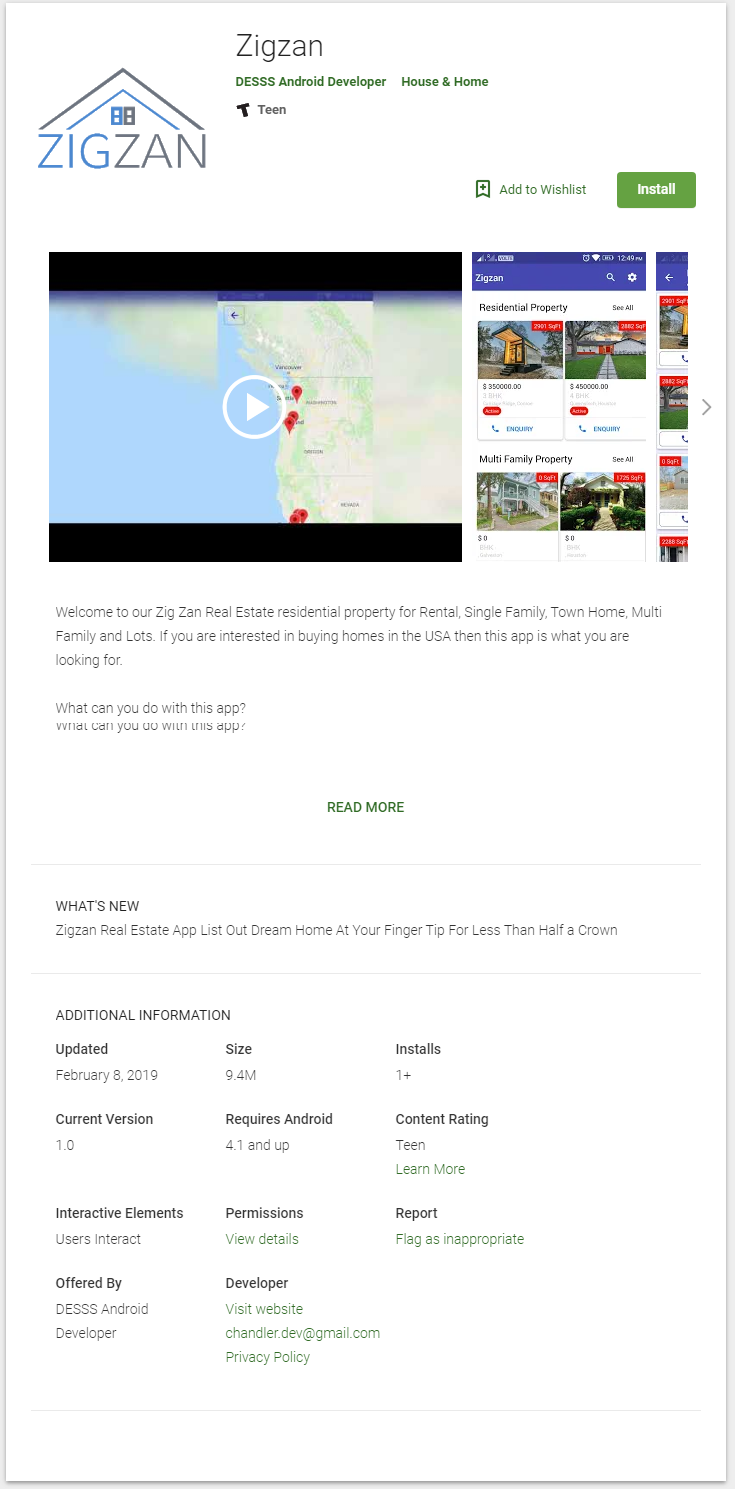The image size is (735, 1489).
Task: Click 'Multi Family Property' in the screenshot
Action: 526,459
